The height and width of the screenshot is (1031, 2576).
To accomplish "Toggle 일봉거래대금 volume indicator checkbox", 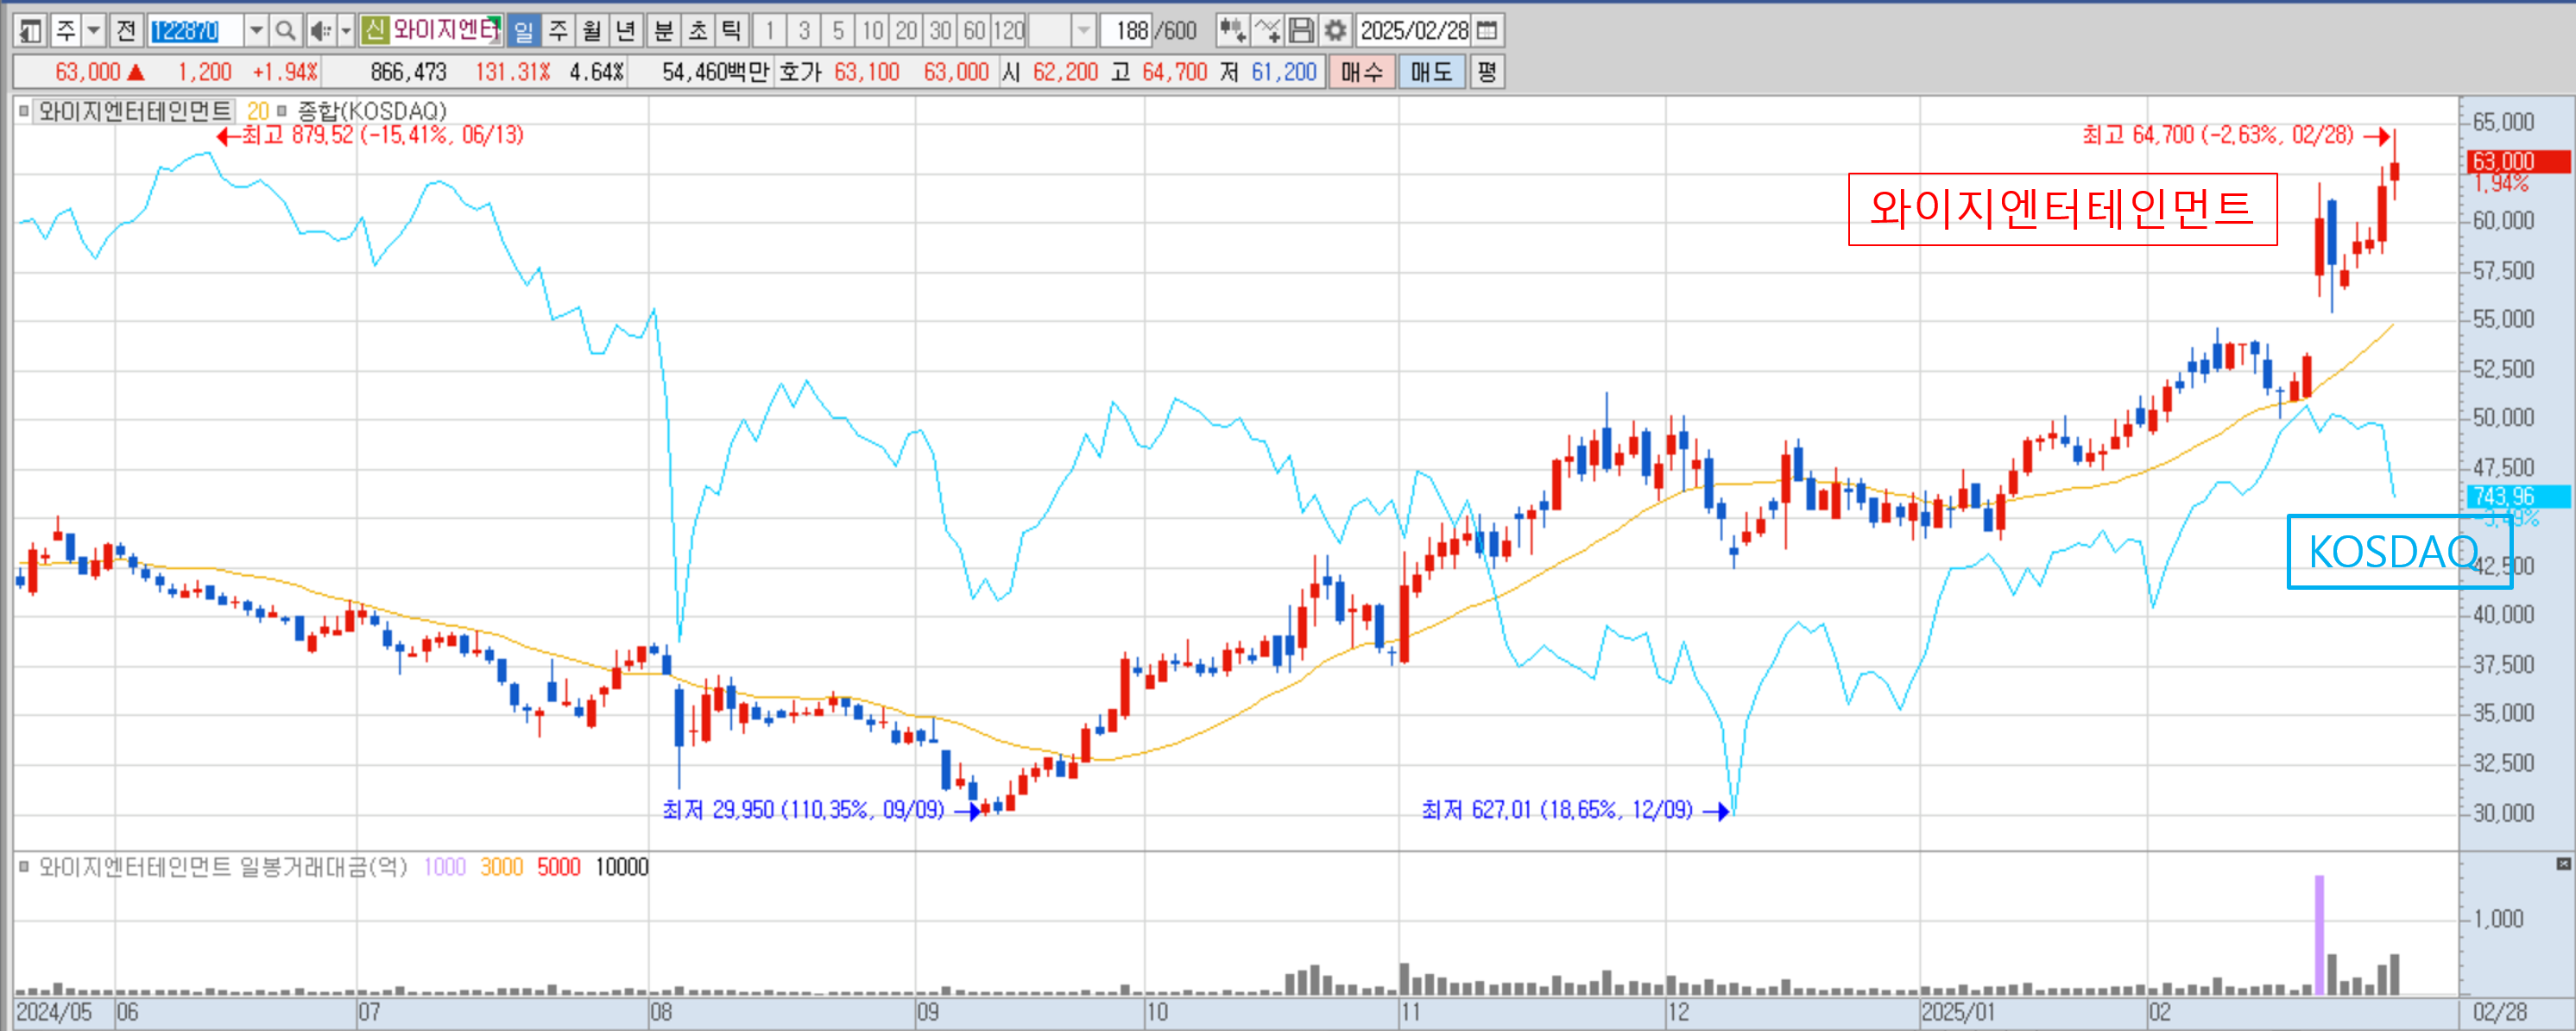I will point(24,867).
